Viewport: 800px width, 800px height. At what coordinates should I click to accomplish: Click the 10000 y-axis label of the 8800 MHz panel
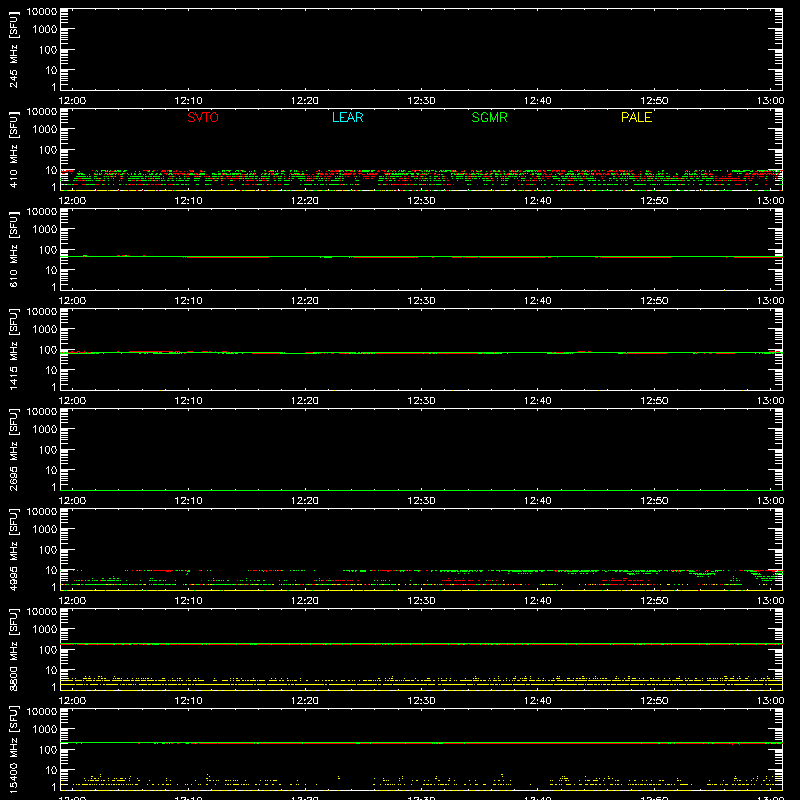click(42, 612)
